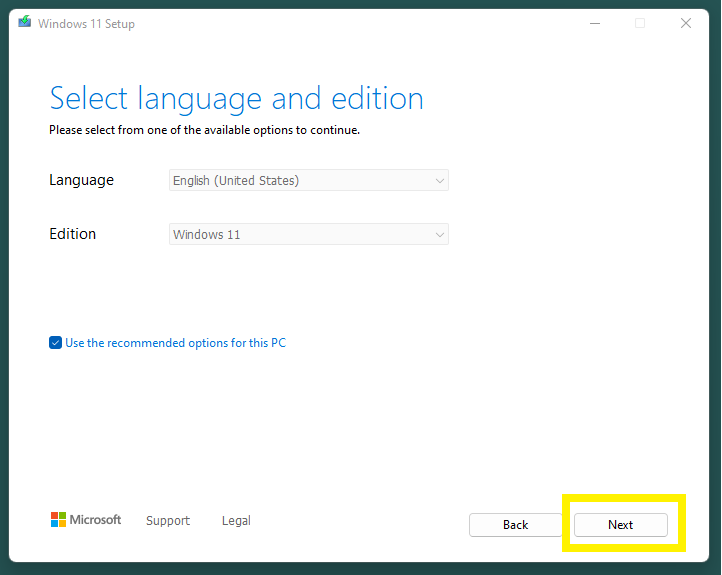722x575 pixels.
Task: Click the Next button
Action: pyautogui.click(x=621, y=525)
